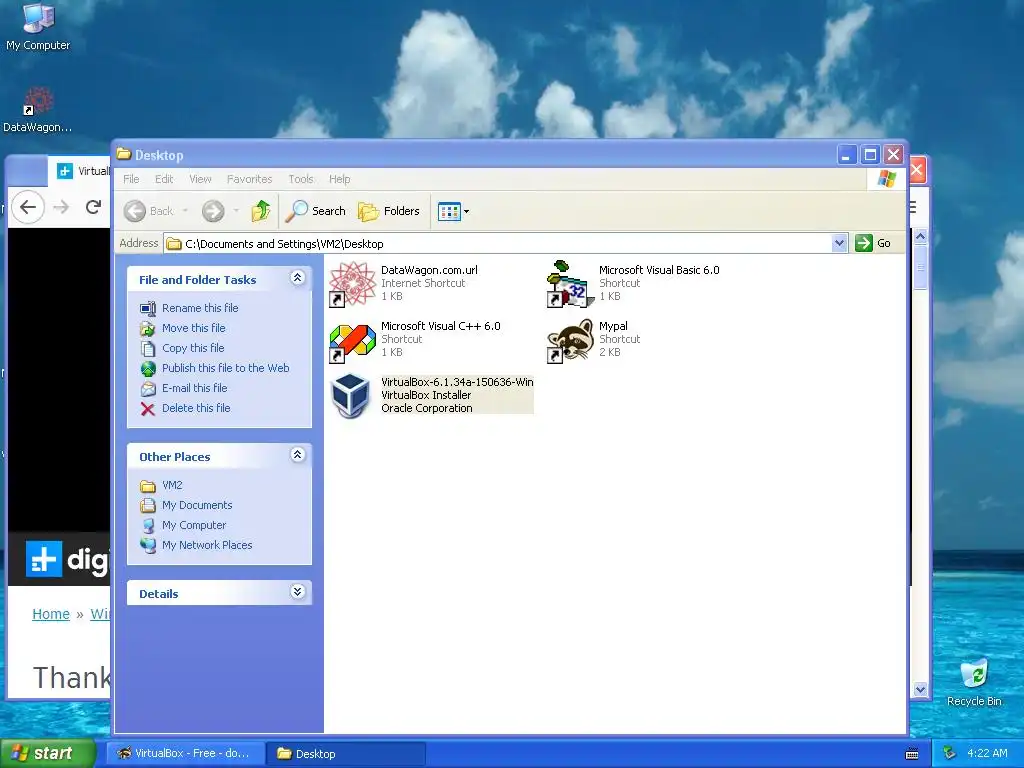This screenshot has width=1024, height=768.
Task: Go to My Computer in Other Places
Action: pos(194,526)
